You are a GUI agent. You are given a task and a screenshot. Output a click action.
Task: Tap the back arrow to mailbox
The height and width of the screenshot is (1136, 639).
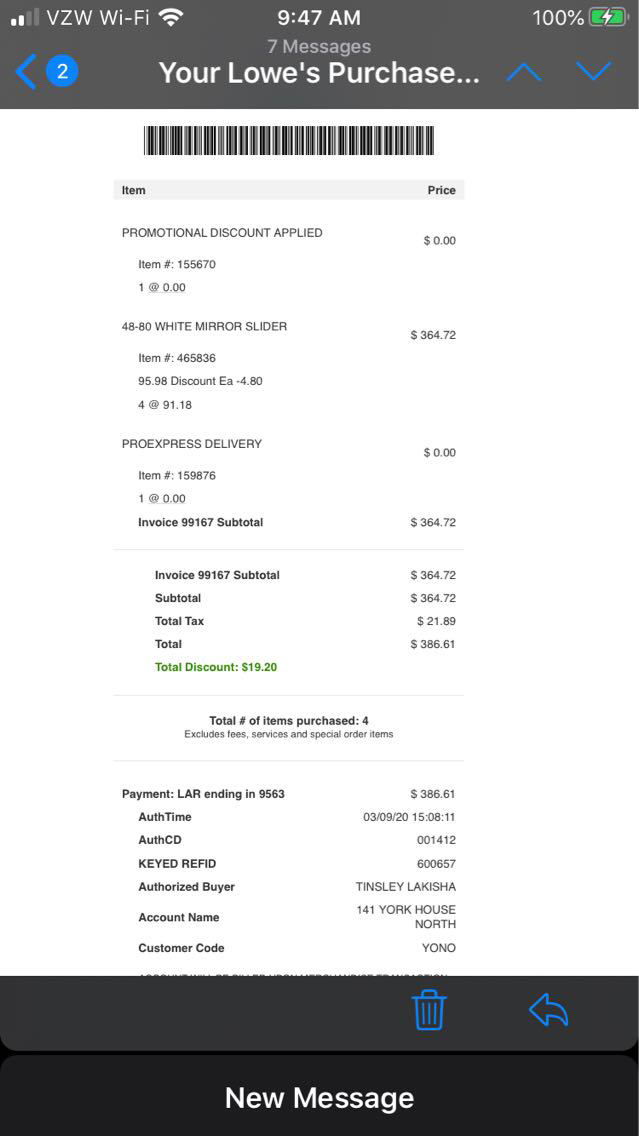click(x=26, y=72)
